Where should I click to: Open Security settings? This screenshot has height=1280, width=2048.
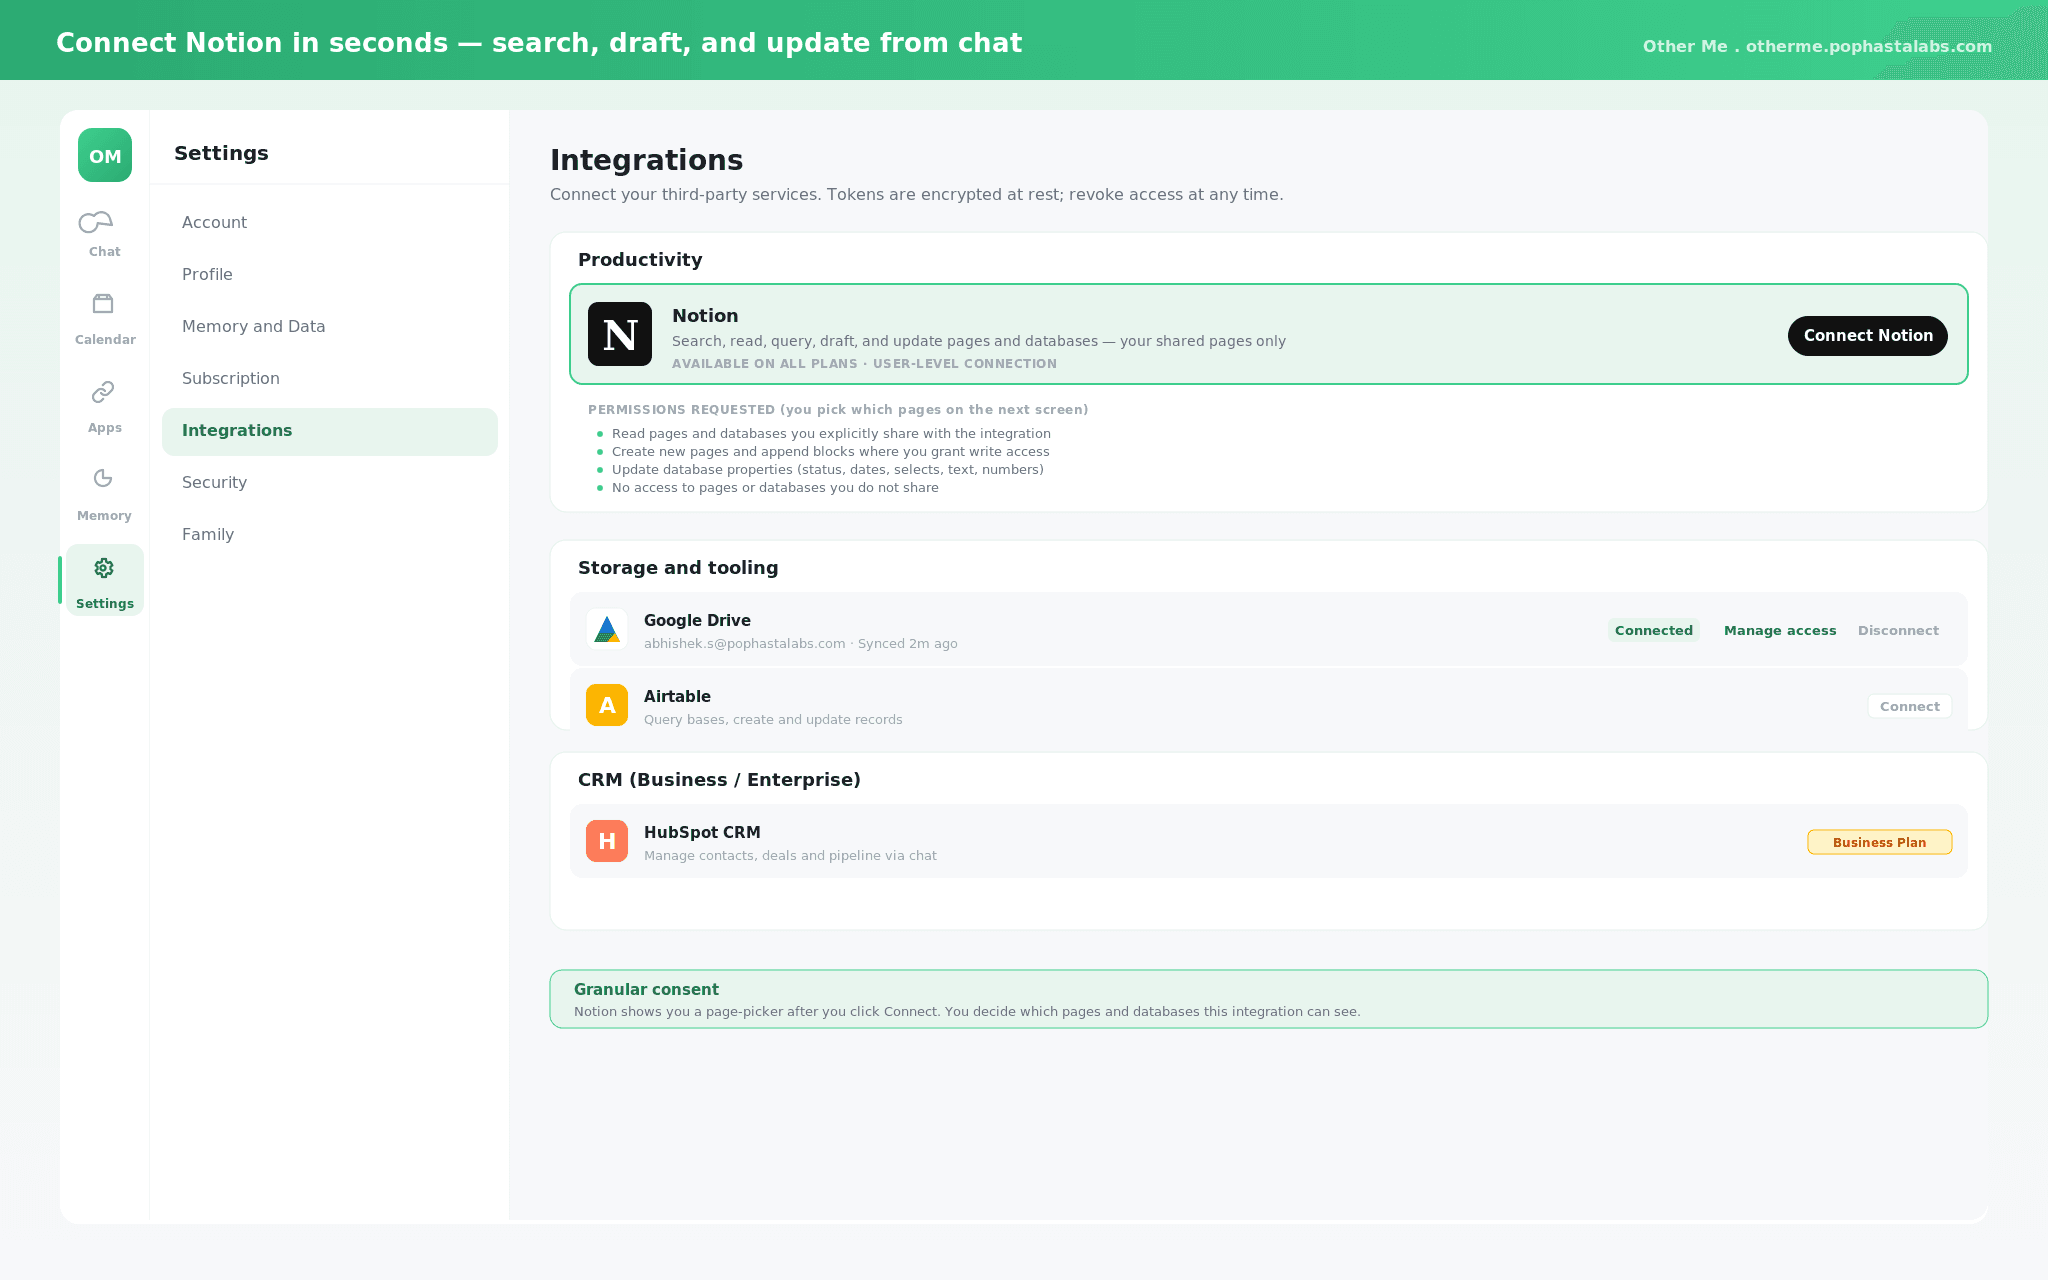point(330,482)
